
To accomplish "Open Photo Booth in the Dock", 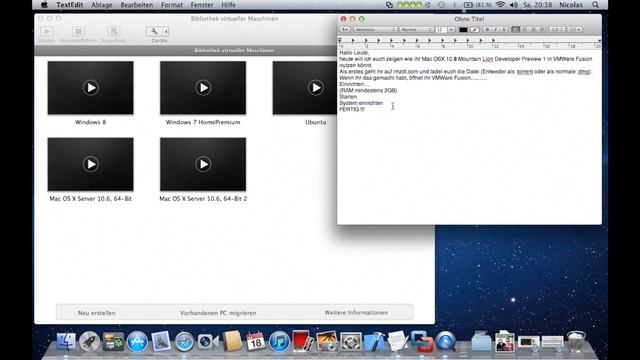I will tap(303, 341).
